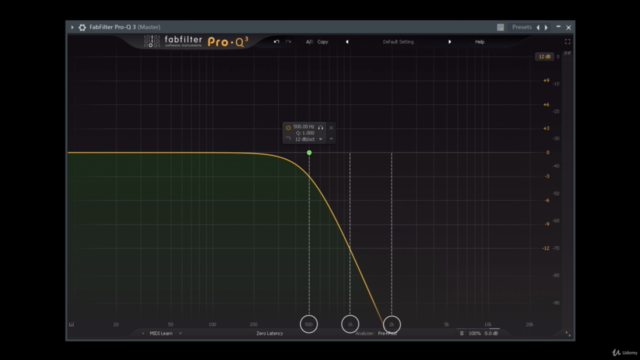Click the FabFilter Pro-Q 3 logo
This screenshot has height=360, width=640.
coord(196,42)
